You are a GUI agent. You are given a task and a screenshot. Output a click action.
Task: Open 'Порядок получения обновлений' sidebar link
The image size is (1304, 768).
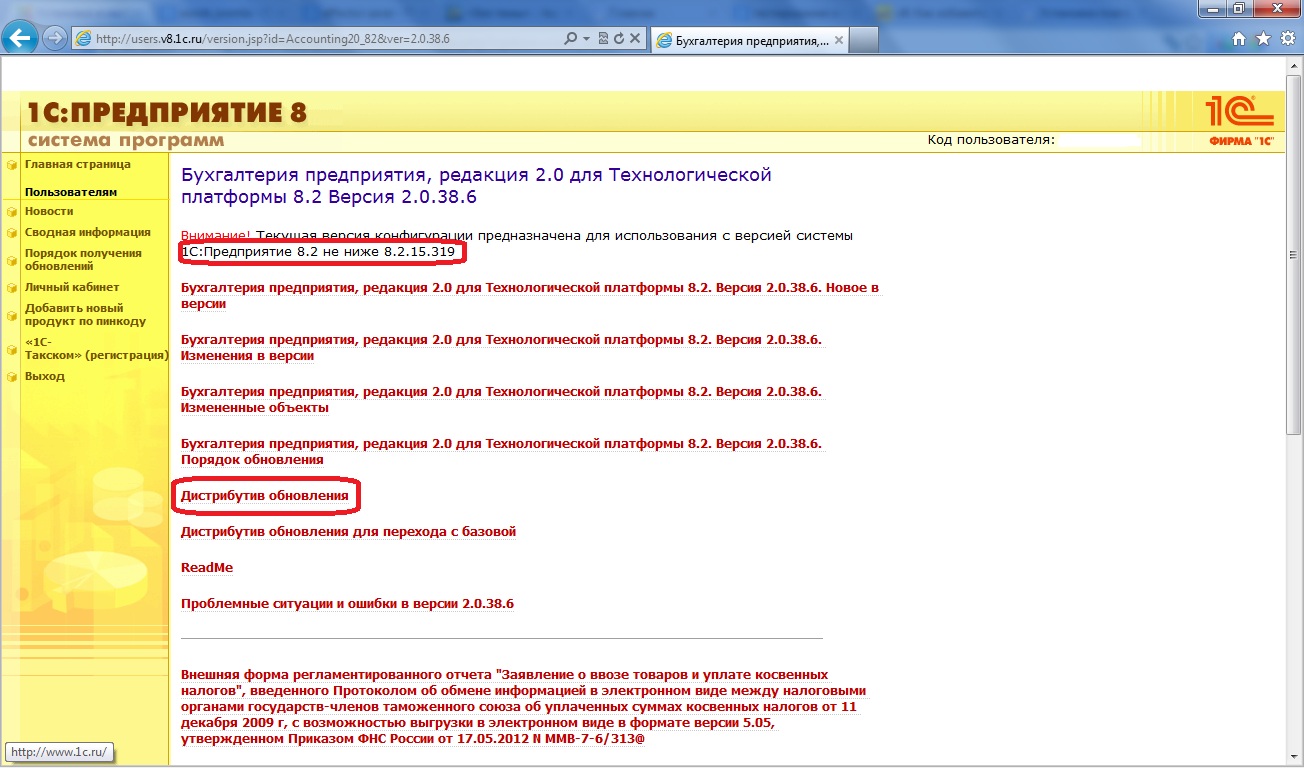[x=83, y=260]
